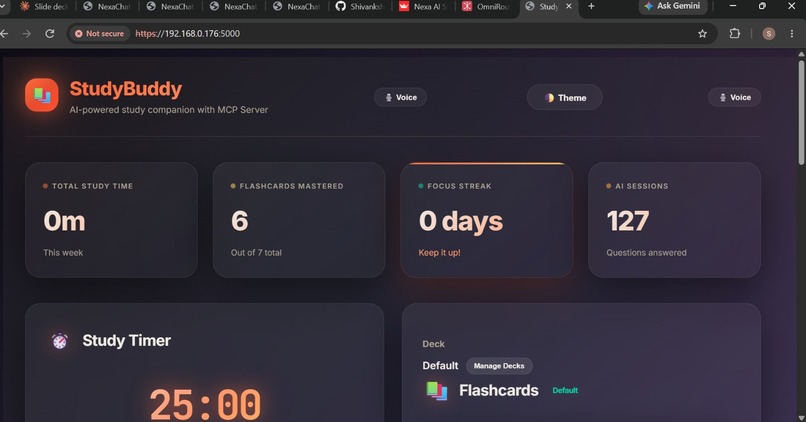Viewport: 806px width, 422px height.
Task: Open the browser extensions puzzle icon
Action: point(735,33)
